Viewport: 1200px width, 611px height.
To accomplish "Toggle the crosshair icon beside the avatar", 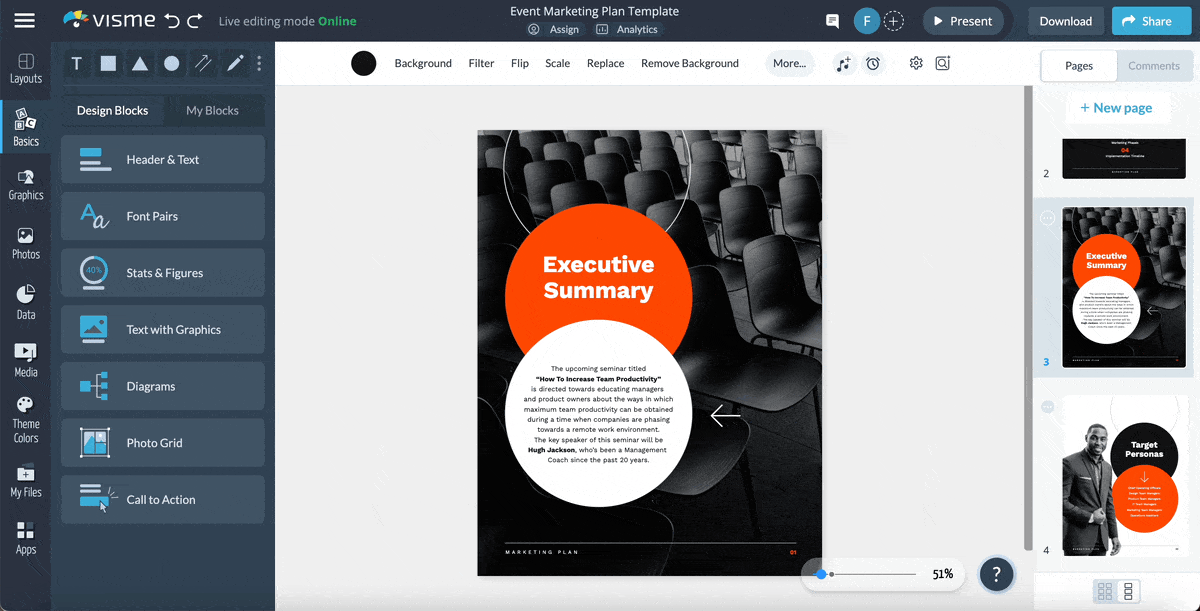I will click(893, 20).
